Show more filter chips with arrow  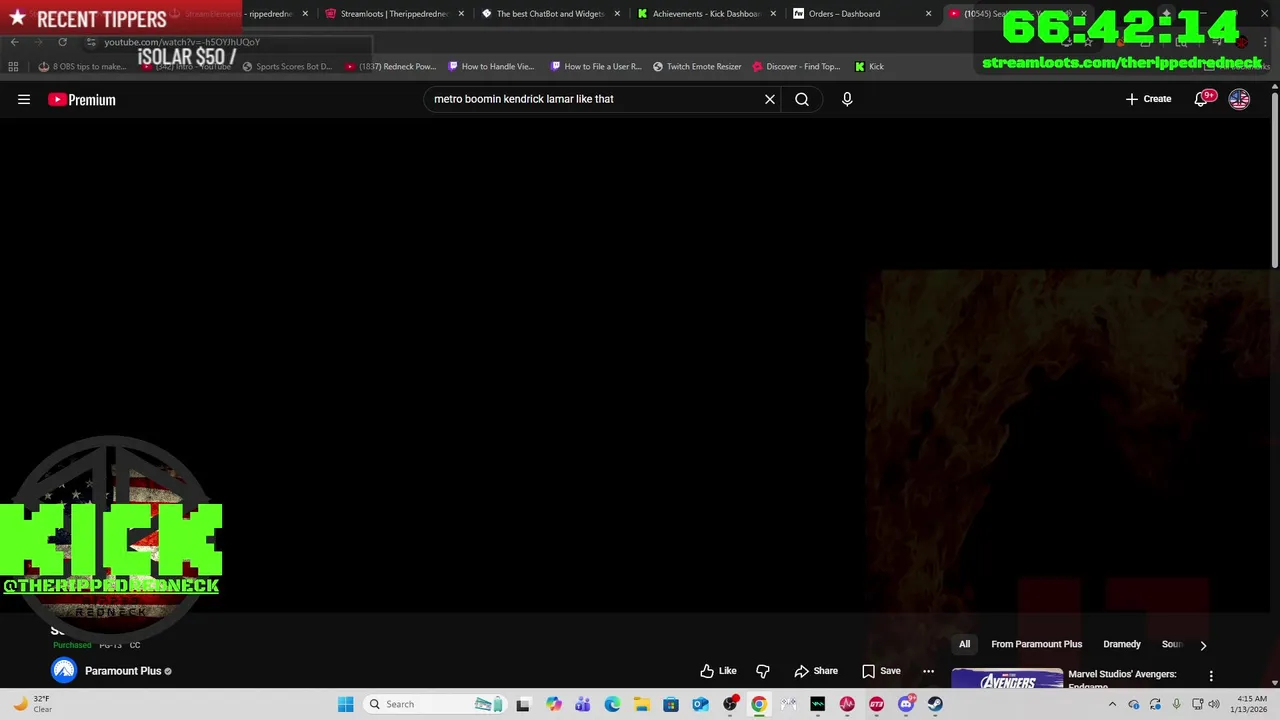pos(1203,645)
